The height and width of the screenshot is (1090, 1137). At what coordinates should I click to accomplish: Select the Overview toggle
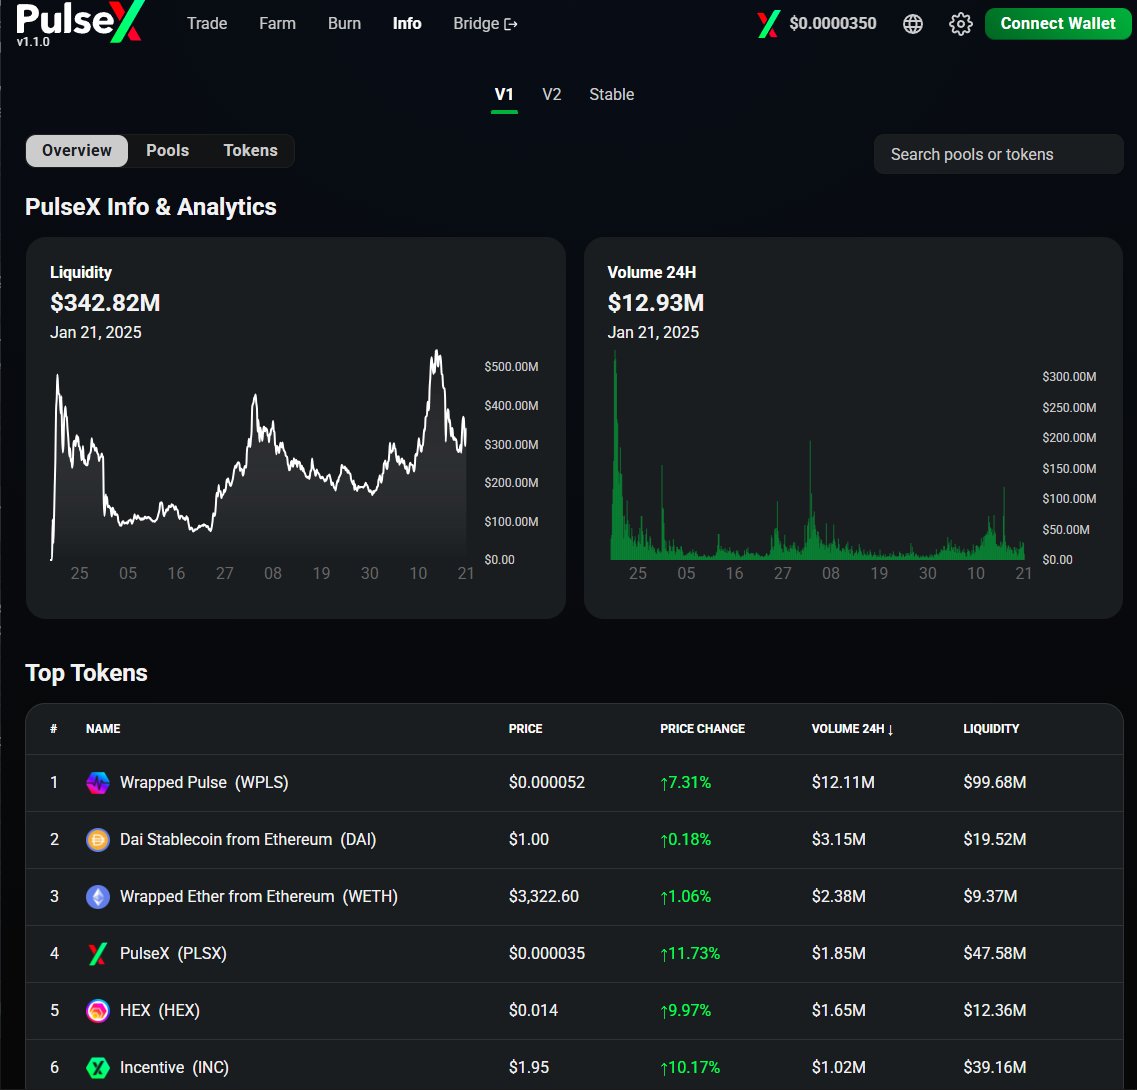point(77,150)
